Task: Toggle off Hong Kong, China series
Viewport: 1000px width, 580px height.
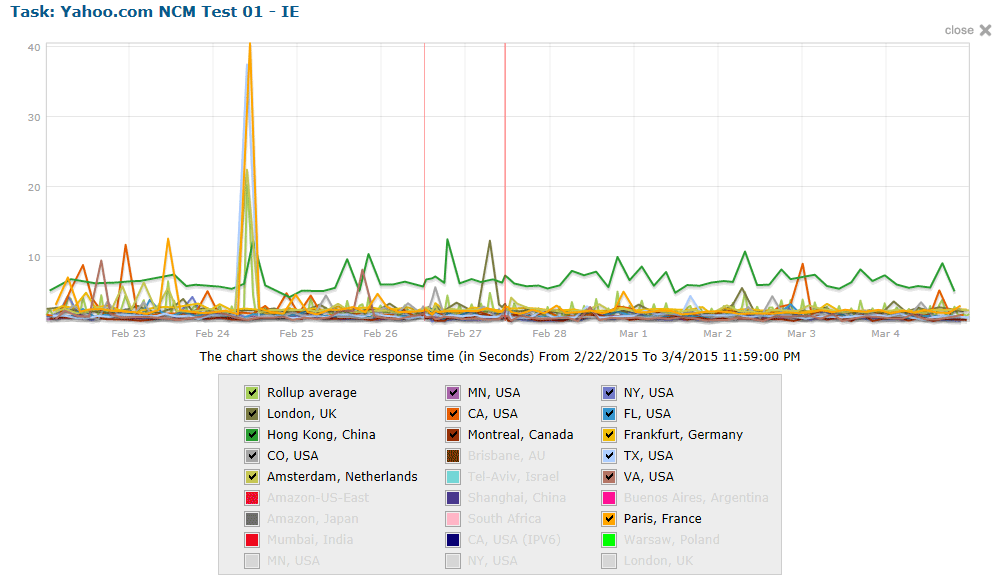Action: pyautogui.click(x=252, y=435)
